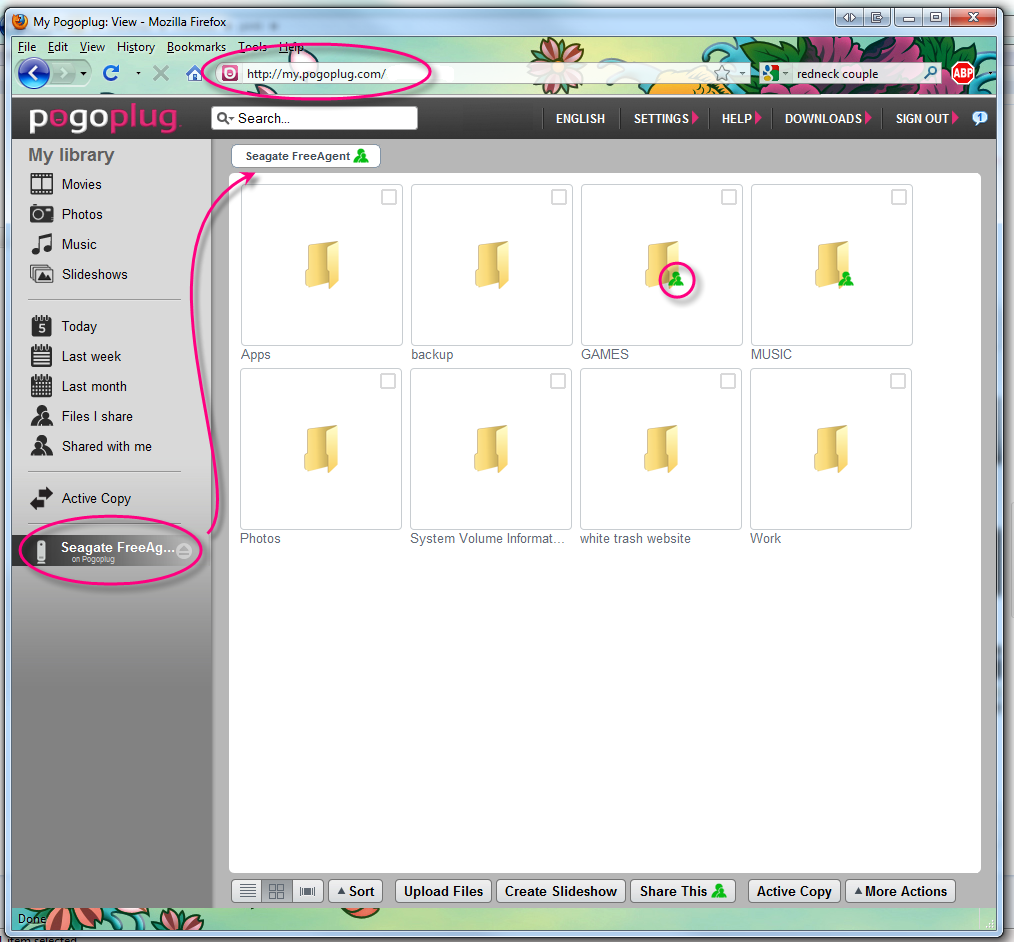Click the Upload Files button
This screenshot has height=942, width=1014.
click(443, 891)
